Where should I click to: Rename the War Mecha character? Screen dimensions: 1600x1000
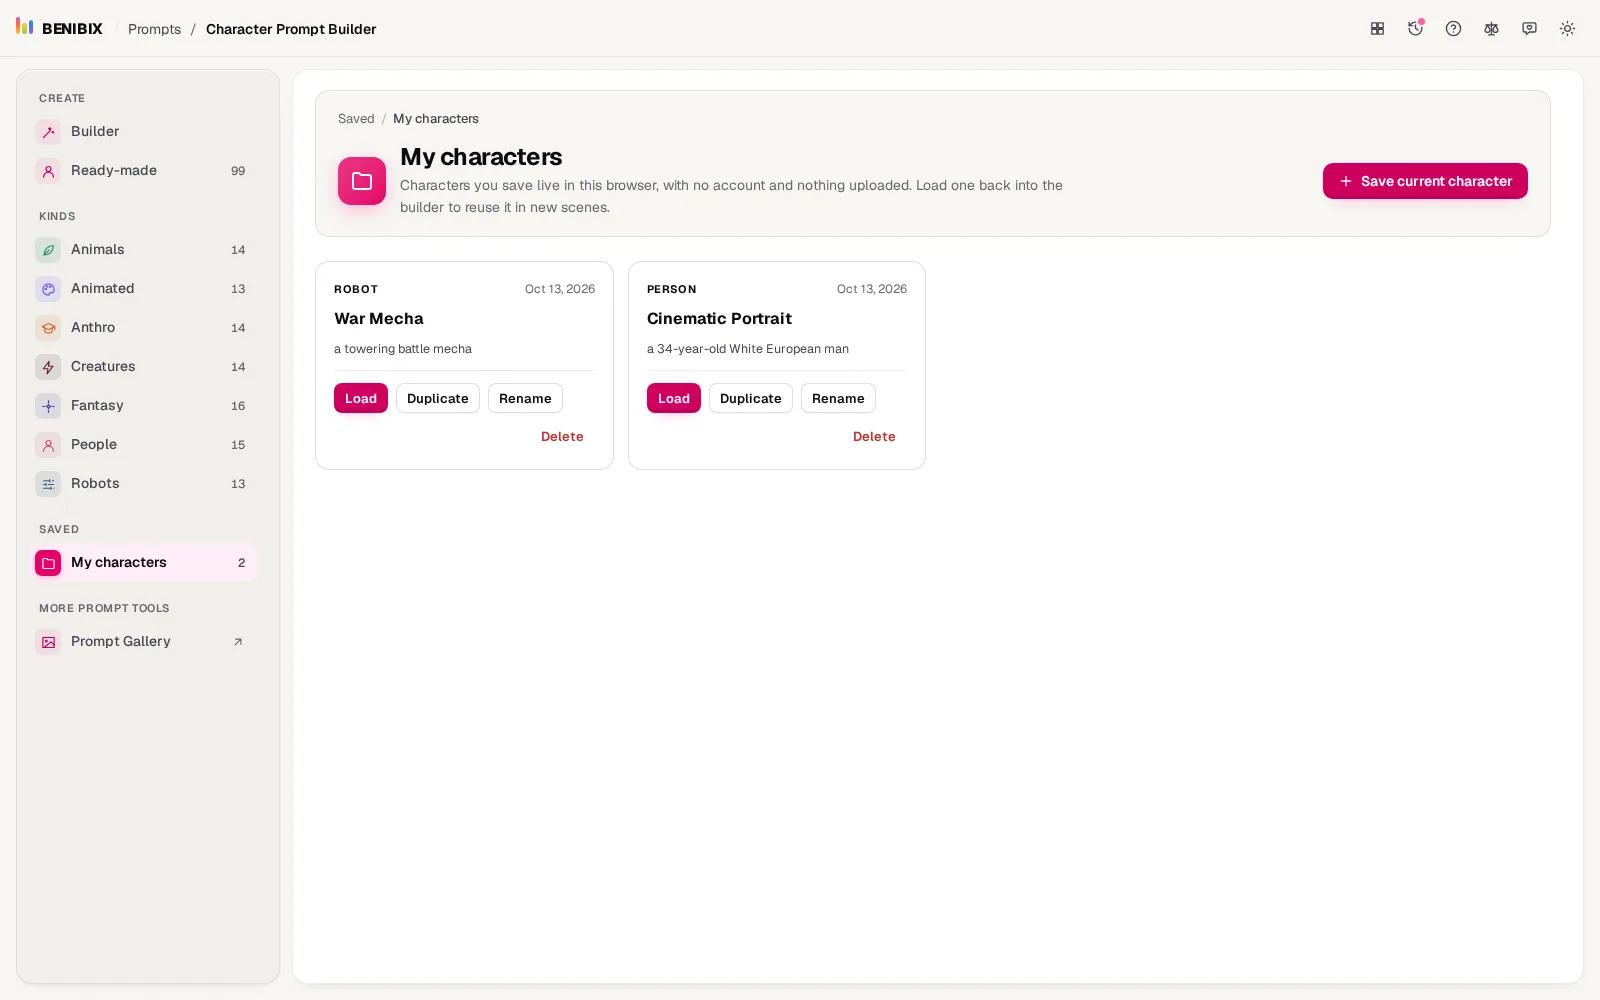(x=525, y=398)
